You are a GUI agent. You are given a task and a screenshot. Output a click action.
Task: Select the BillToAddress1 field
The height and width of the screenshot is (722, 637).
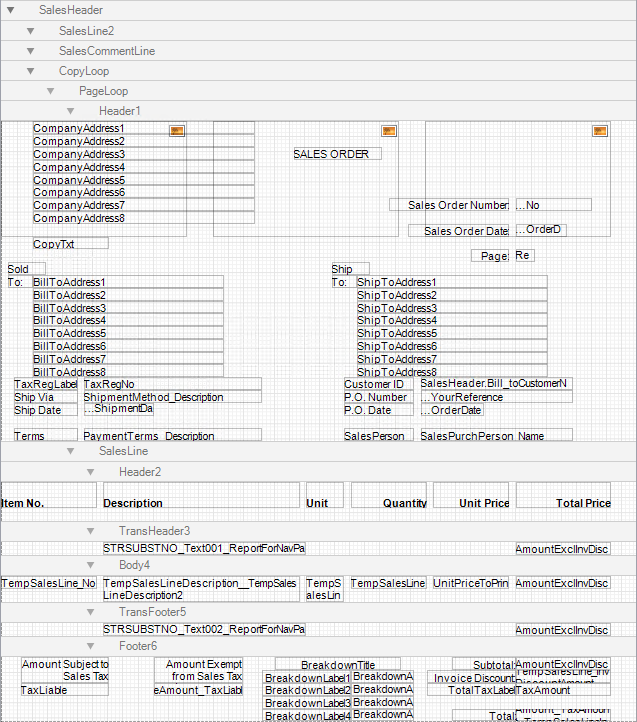(127, 282)
